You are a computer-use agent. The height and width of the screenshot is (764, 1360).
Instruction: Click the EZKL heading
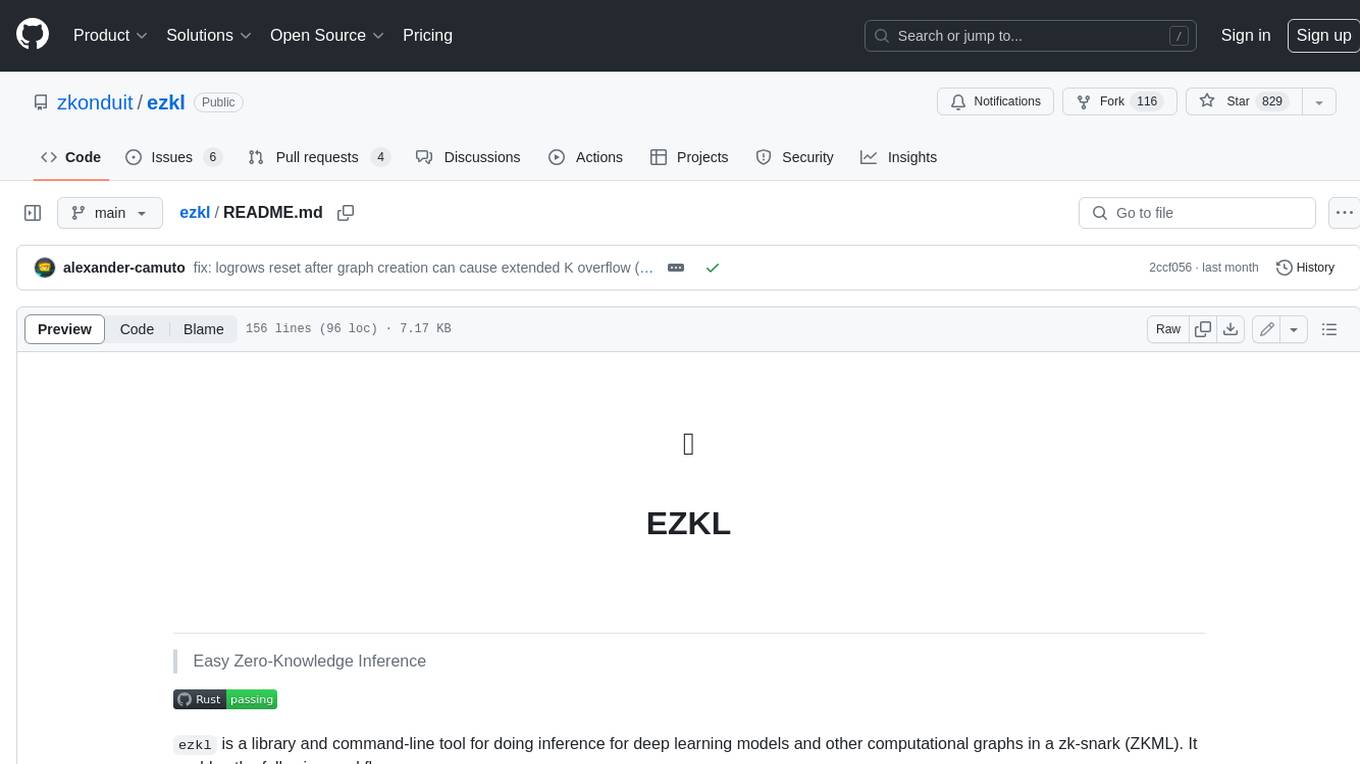689,523
